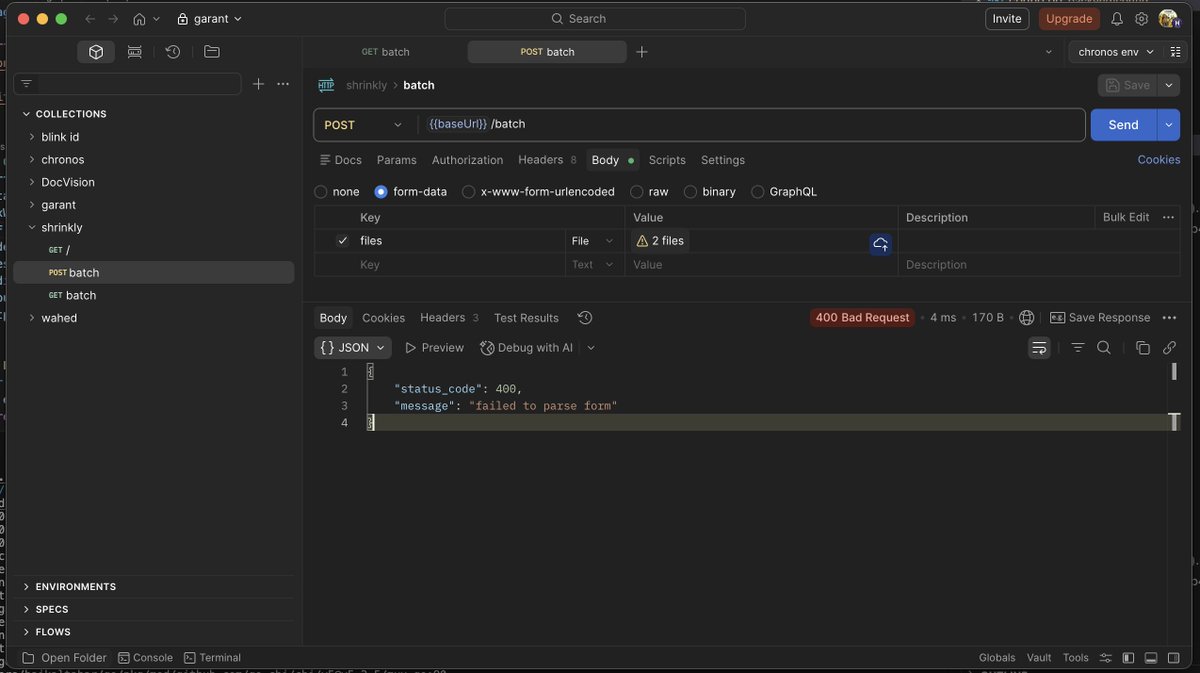Open the Test Results response tab

coord(526,318)
